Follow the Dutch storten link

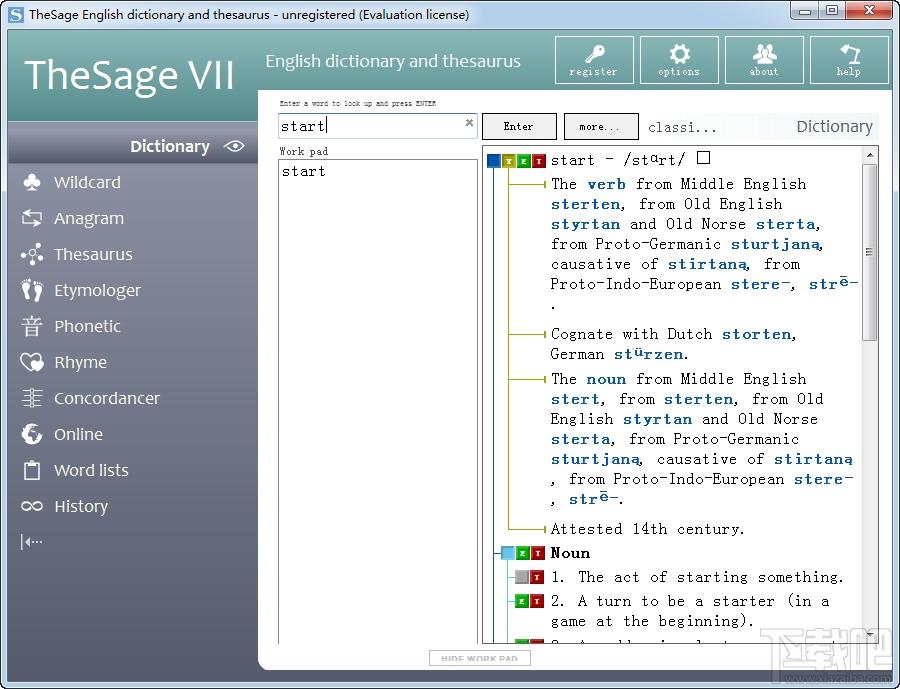pyautogui.click(x=757, y=334)
